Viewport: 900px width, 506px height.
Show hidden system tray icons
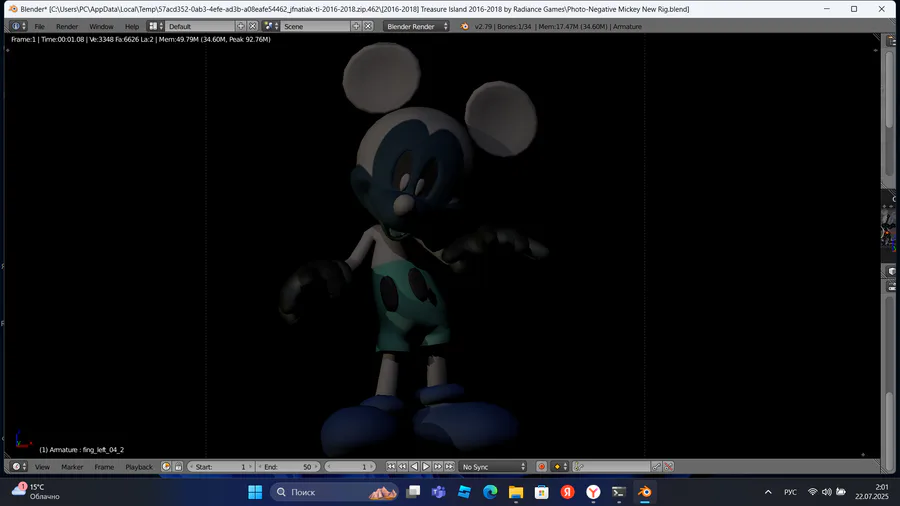[x=768, y=492]
